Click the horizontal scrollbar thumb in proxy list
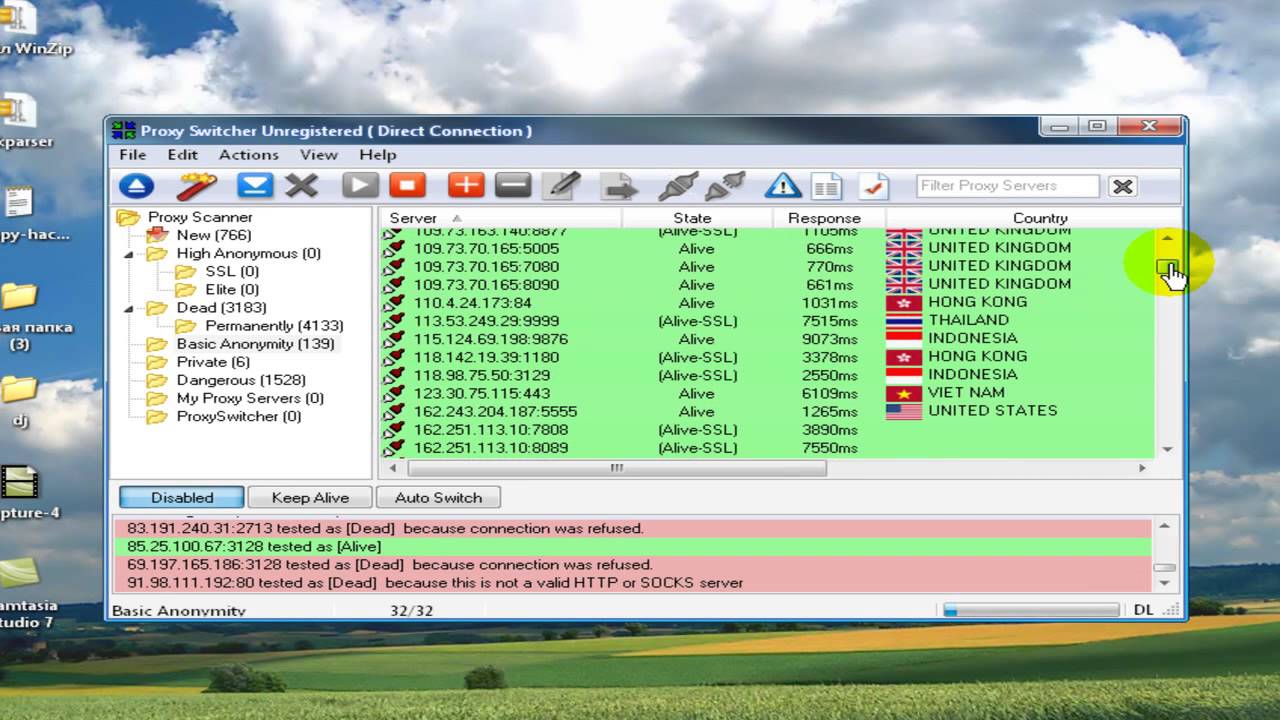The width and height of the screenshot is (1280, 720). [617, 468]
